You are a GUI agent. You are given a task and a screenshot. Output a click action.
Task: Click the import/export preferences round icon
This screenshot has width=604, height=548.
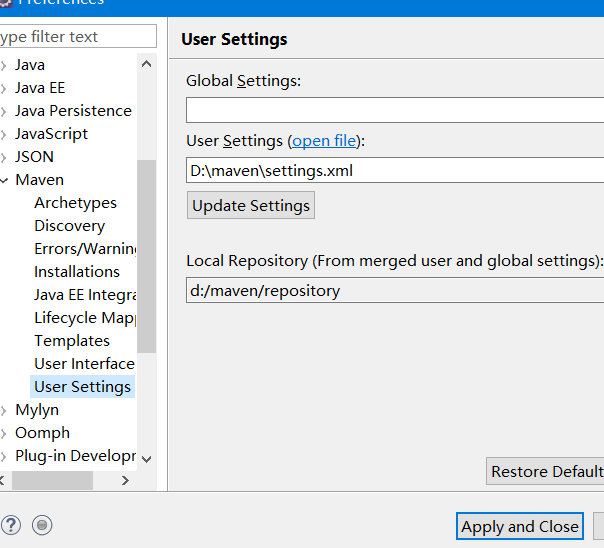pyautogui.click(x=42, y=525)
